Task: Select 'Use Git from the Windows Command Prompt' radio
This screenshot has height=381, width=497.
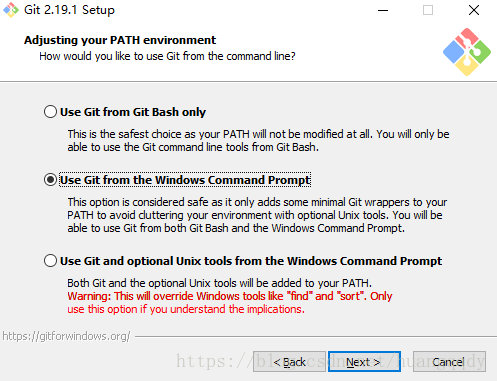Action: (50, 180)
